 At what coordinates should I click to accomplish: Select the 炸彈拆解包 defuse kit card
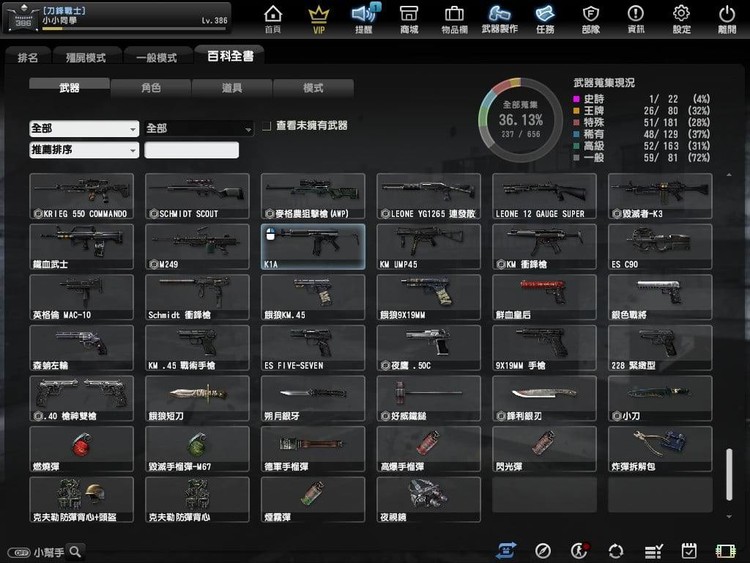pyautogui.click(x=660, y=449)
